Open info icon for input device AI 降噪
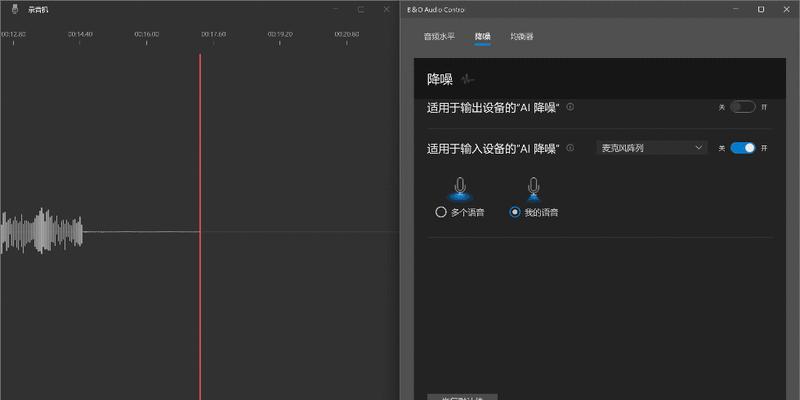 [x=570, y=148]
